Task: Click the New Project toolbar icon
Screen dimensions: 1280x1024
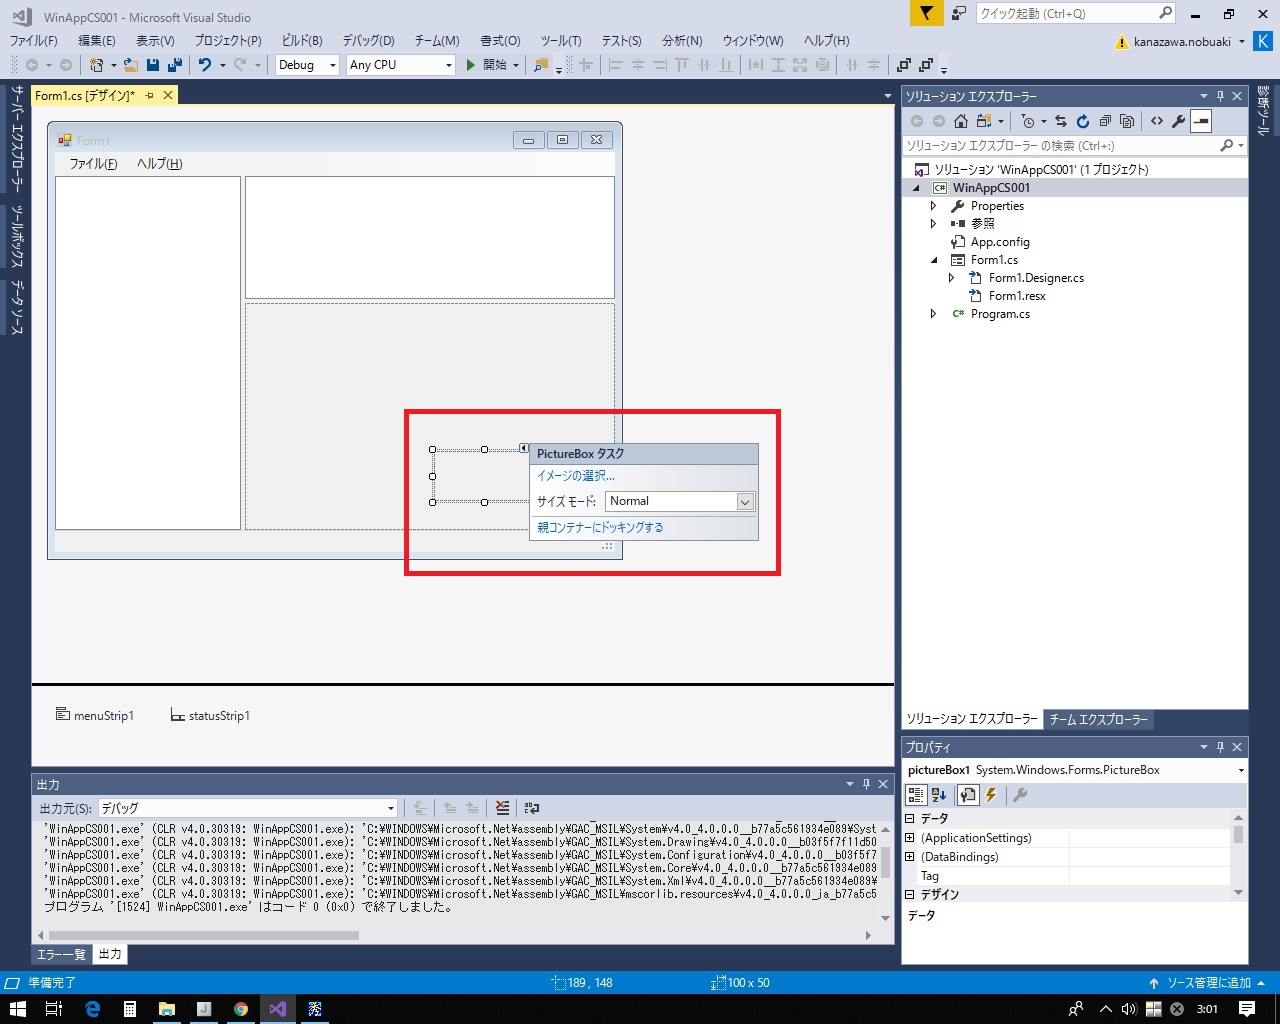Action: click(x=97, y=65)
